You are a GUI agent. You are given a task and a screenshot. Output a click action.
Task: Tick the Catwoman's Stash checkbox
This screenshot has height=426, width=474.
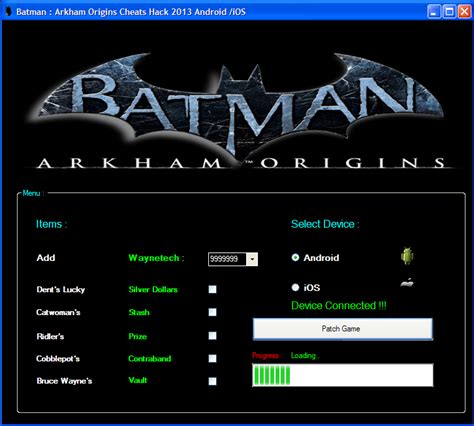212,312
